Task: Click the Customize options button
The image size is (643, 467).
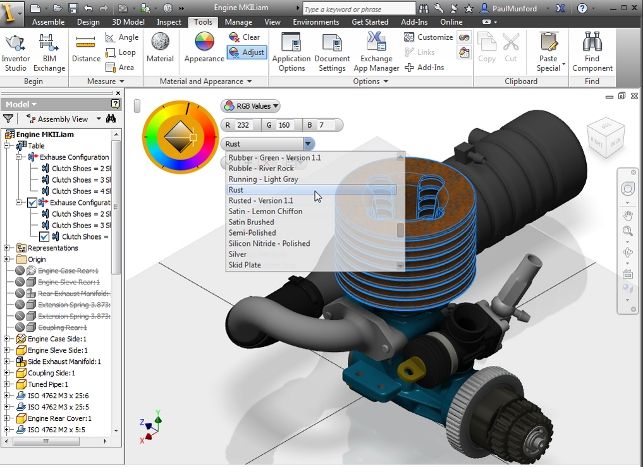Action: (x=428, y=37)
